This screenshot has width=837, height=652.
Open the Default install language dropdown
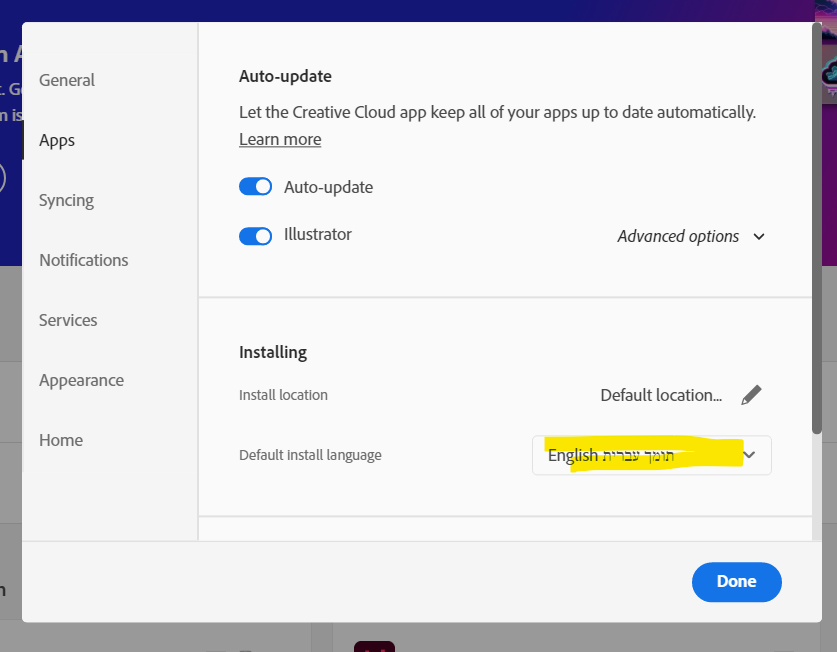pos(651,455)
